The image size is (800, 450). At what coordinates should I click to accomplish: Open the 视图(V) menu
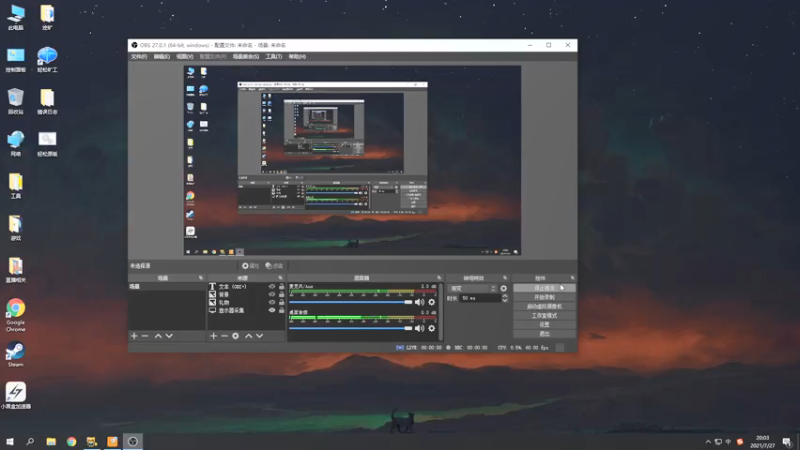pos(185,57)
